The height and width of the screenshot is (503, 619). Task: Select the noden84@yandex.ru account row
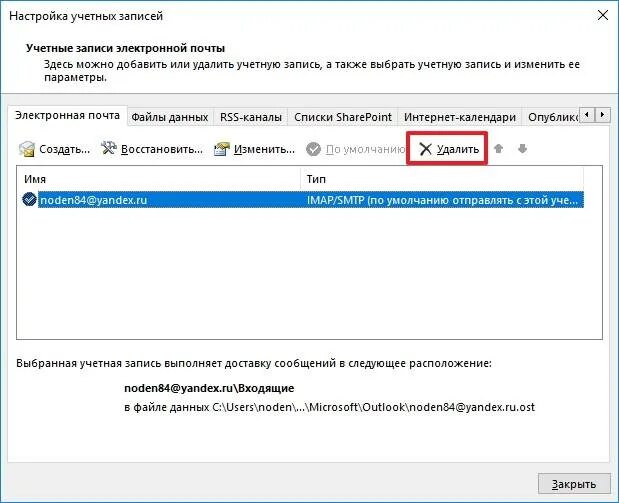click(x=303, y=200)
